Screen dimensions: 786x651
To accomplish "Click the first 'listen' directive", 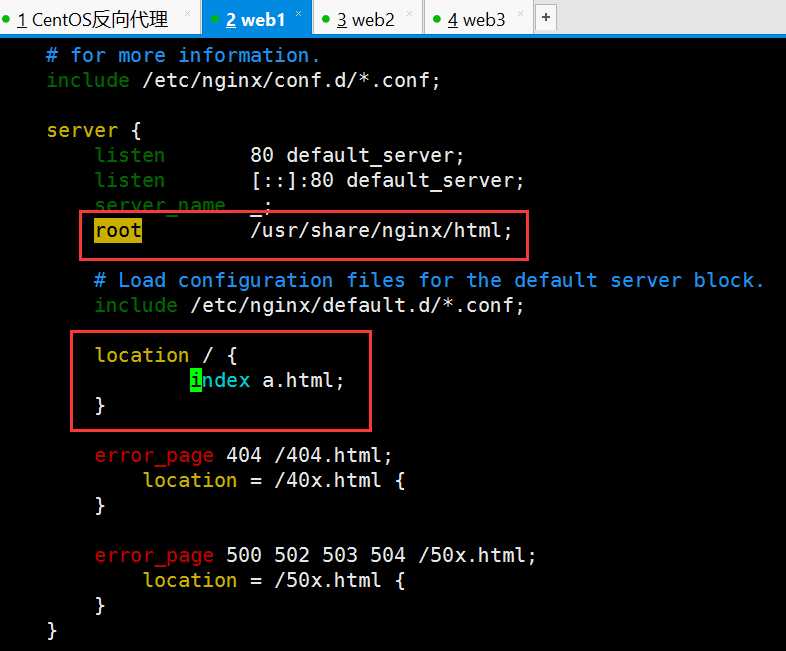I will 130,155.
